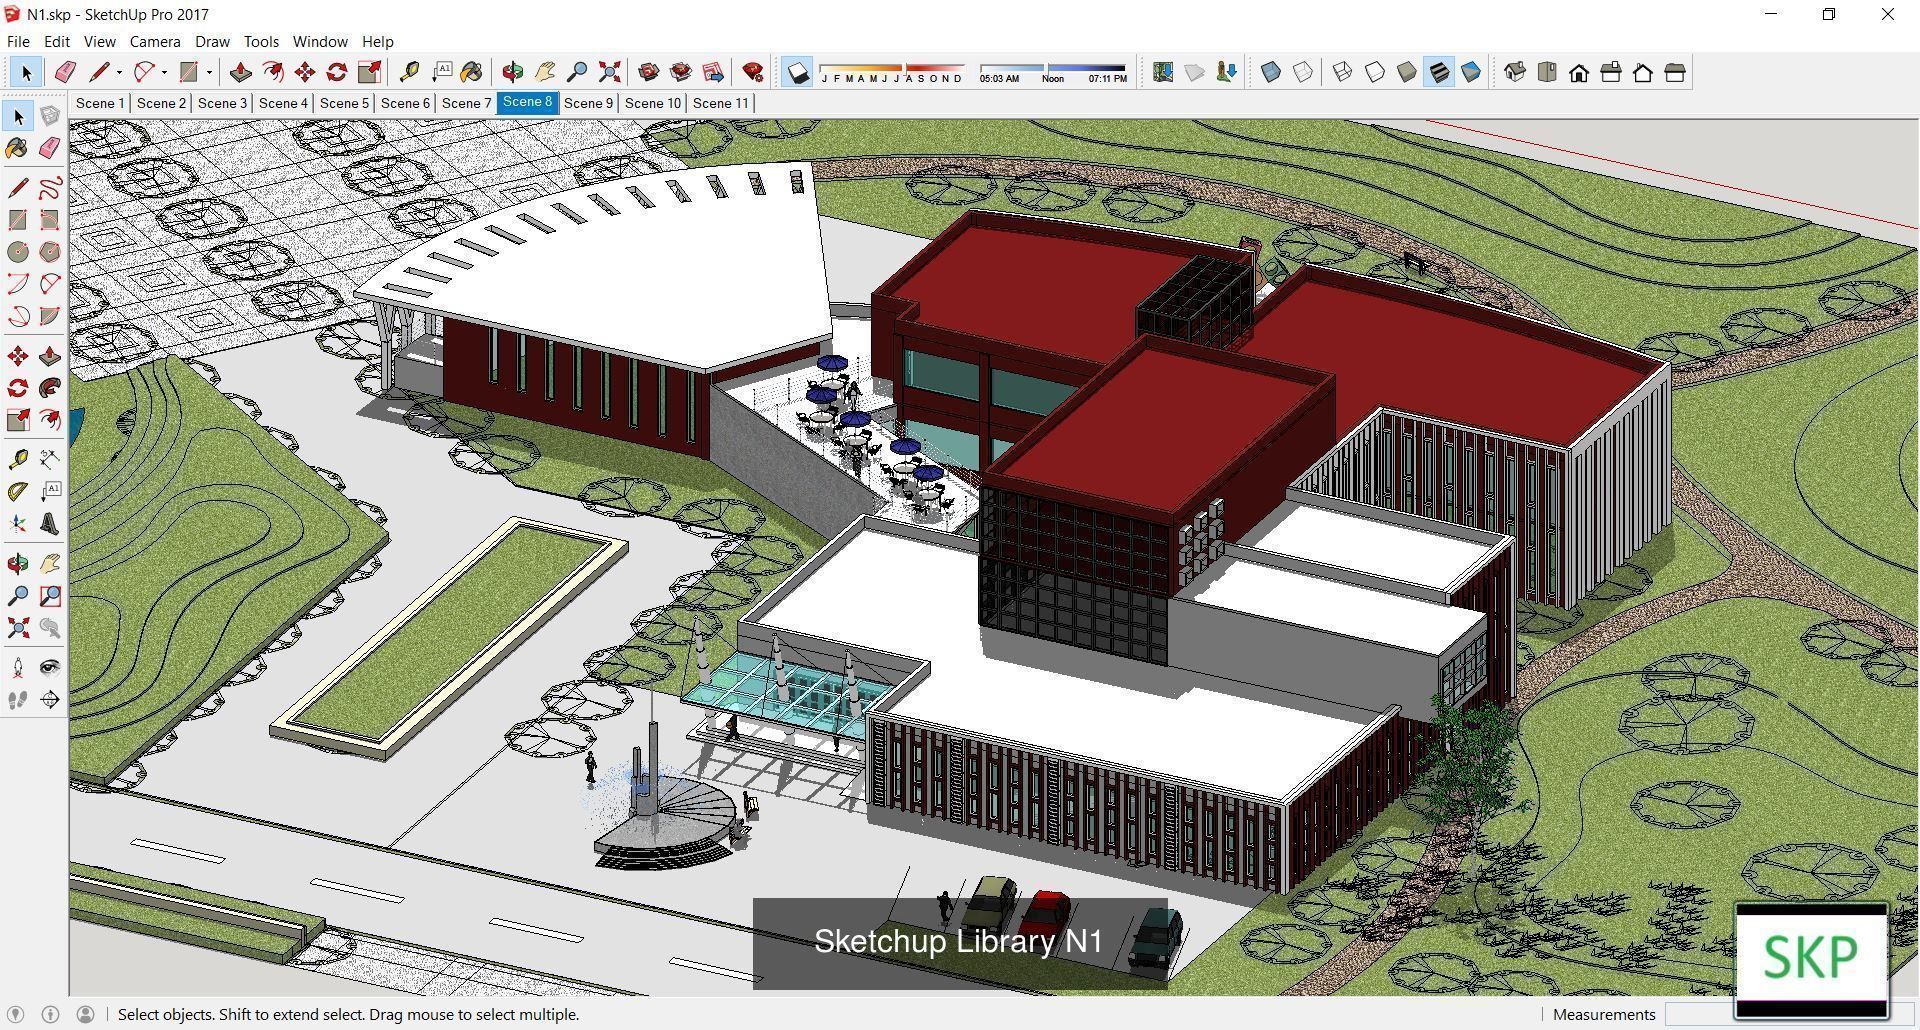Select the Eraser tool in the top toolbar

(65, 72)
